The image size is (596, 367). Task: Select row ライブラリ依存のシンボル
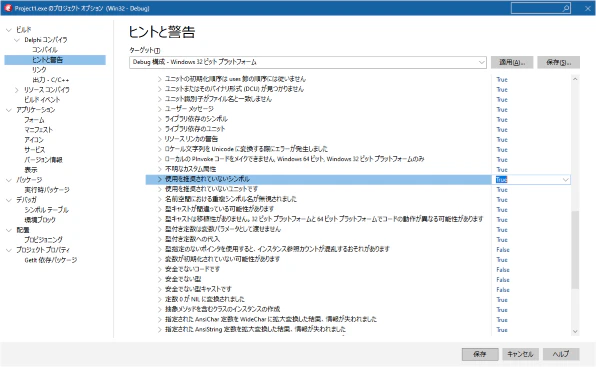click(x=196, y=119)
